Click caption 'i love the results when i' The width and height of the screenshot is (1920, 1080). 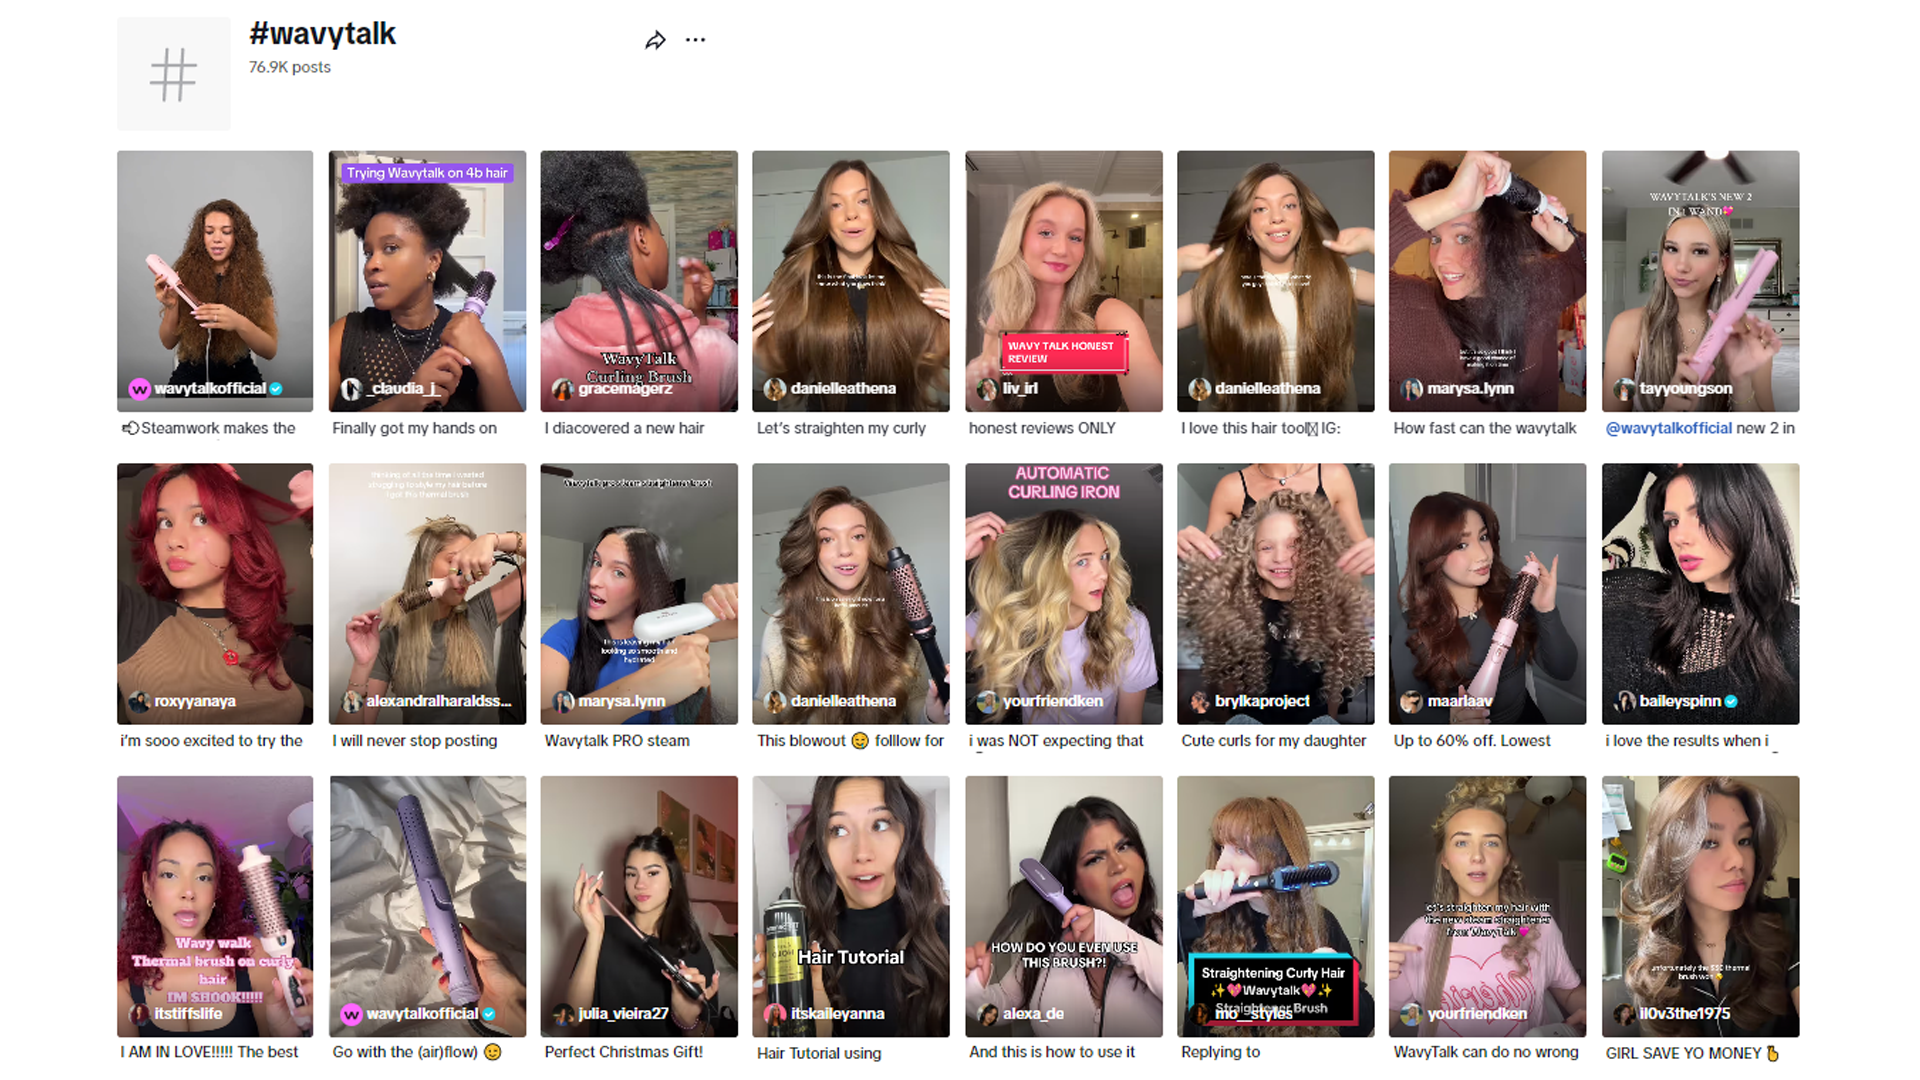1687,741
